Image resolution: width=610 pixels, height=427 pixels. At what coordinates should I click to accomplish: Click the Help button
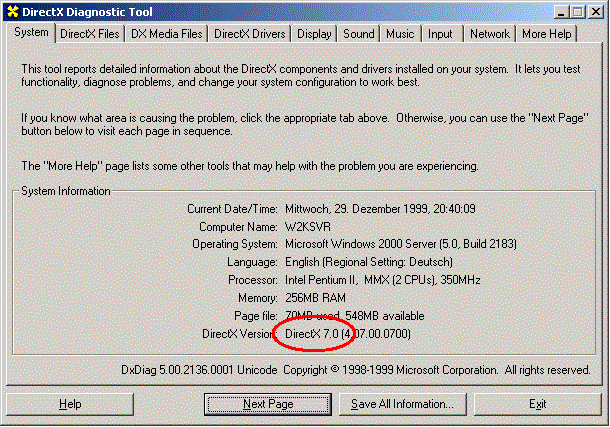[x=70, y=404]
